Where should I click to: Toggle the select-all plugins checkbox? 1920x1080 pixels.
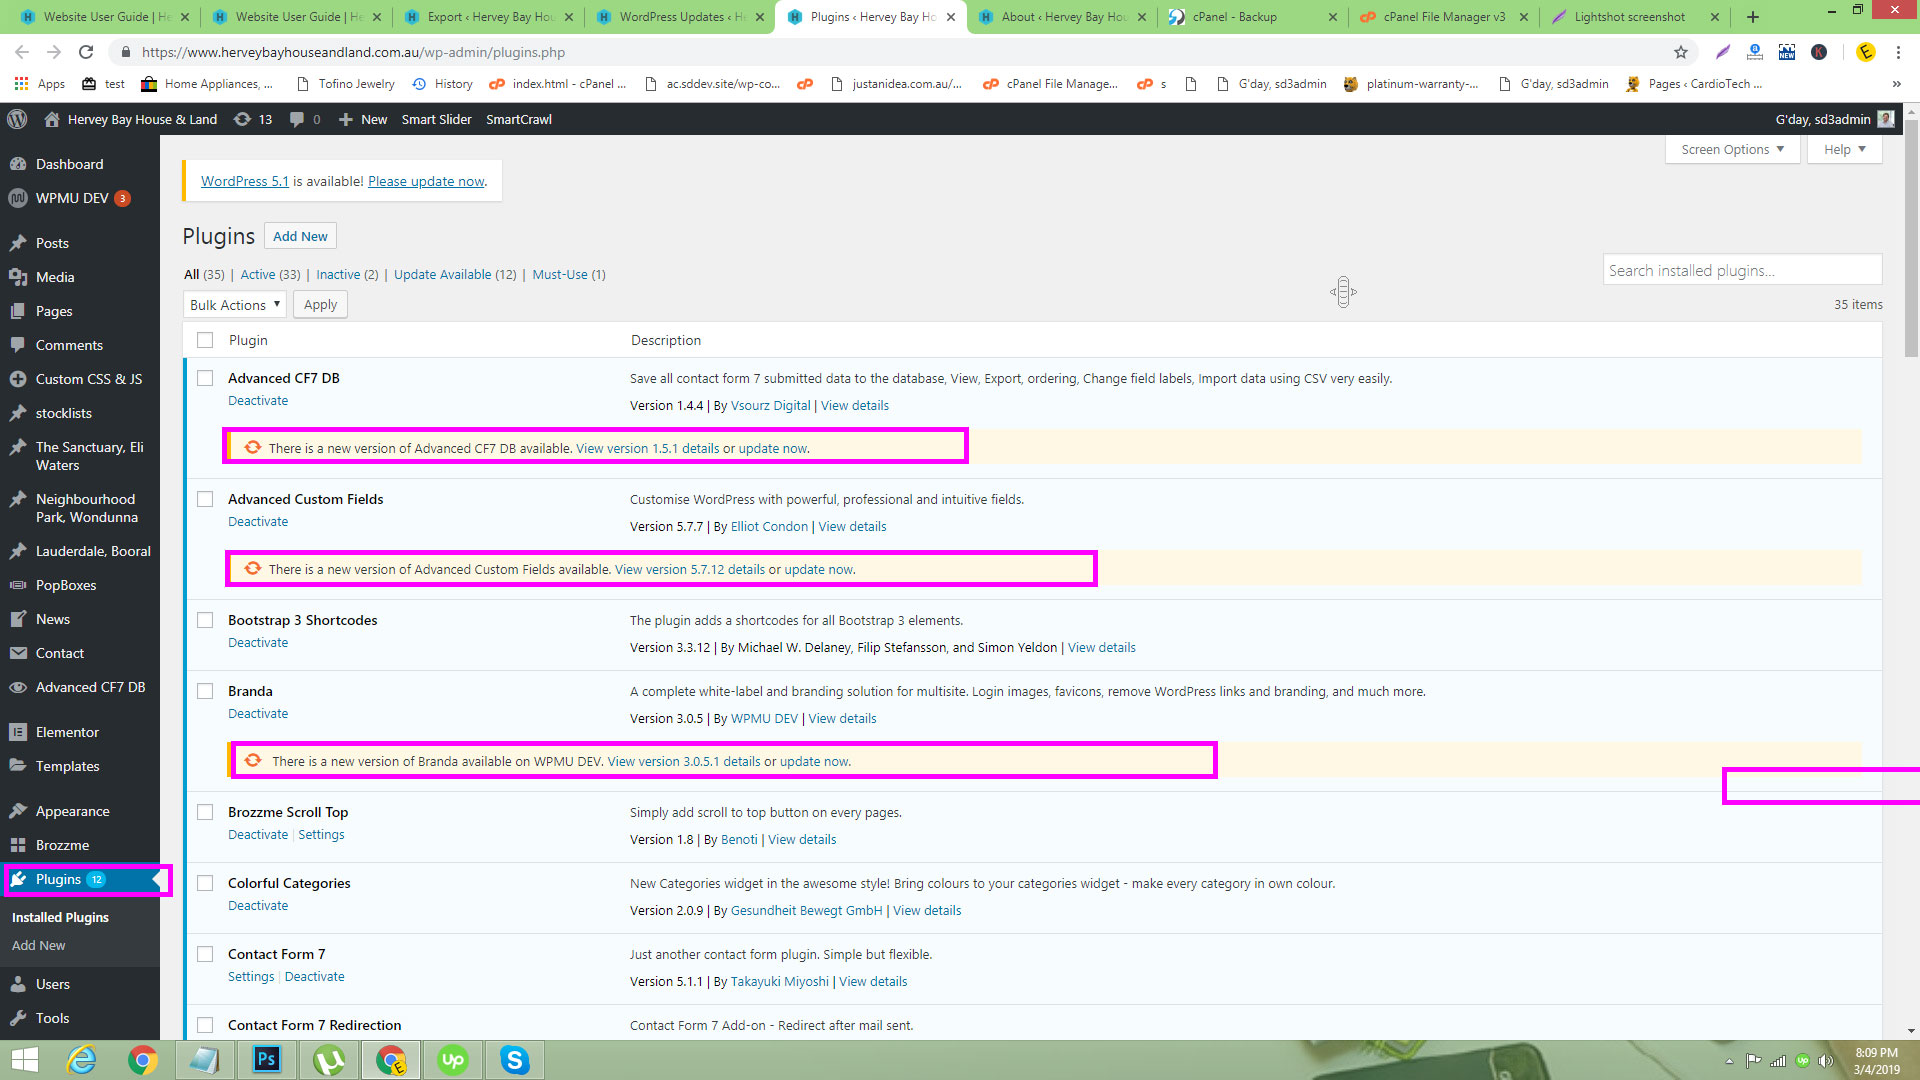pyautogui.click(x=205, y=340)
